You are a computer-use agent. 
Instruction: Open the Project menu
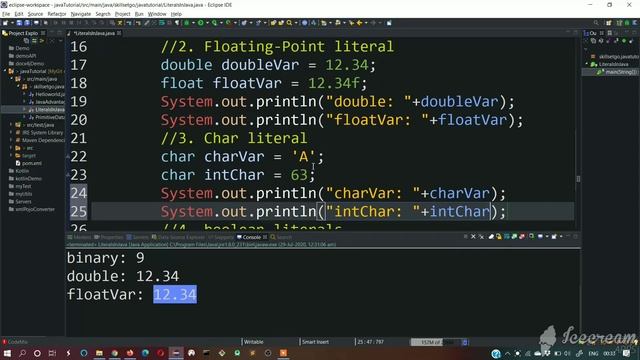(x=122, y=14)
